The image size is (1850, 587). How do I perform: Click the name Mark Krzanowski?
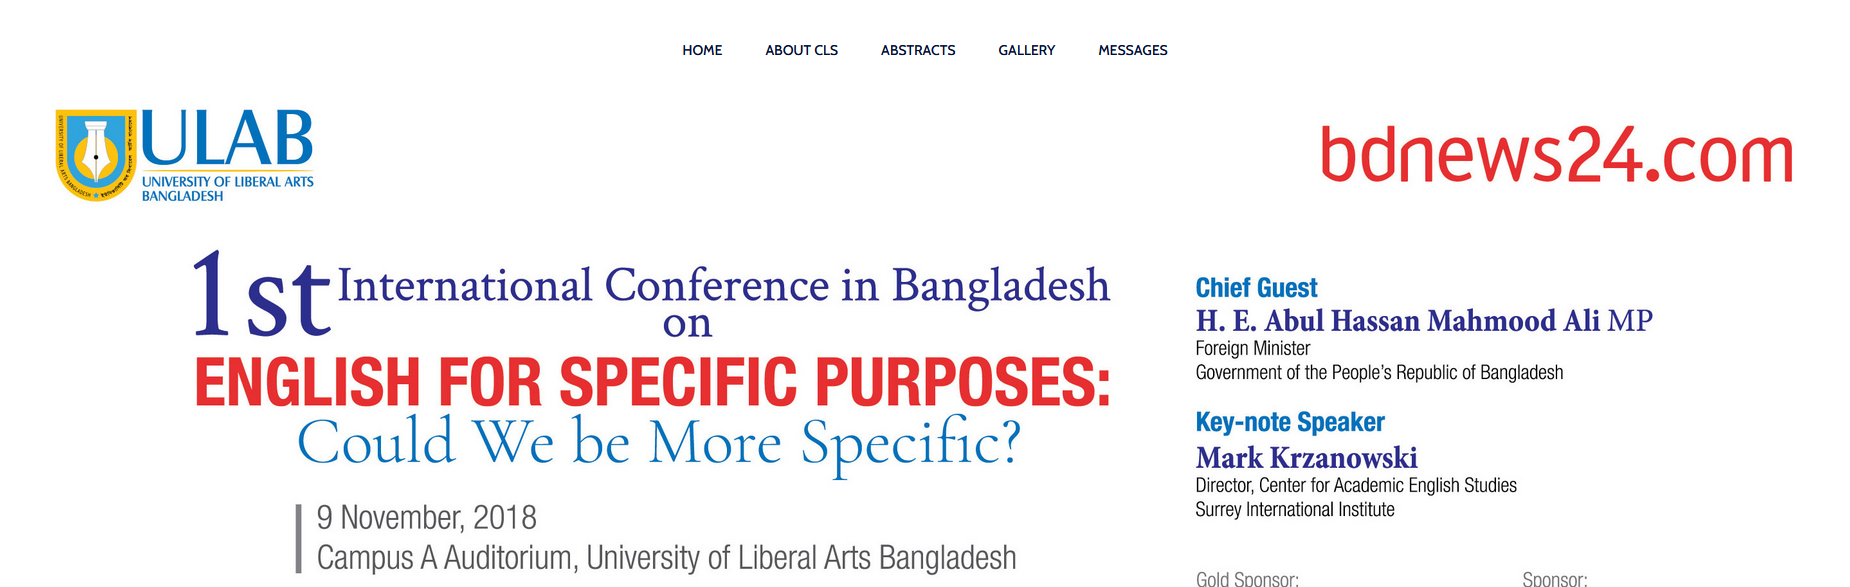[x=1306, y=458]
